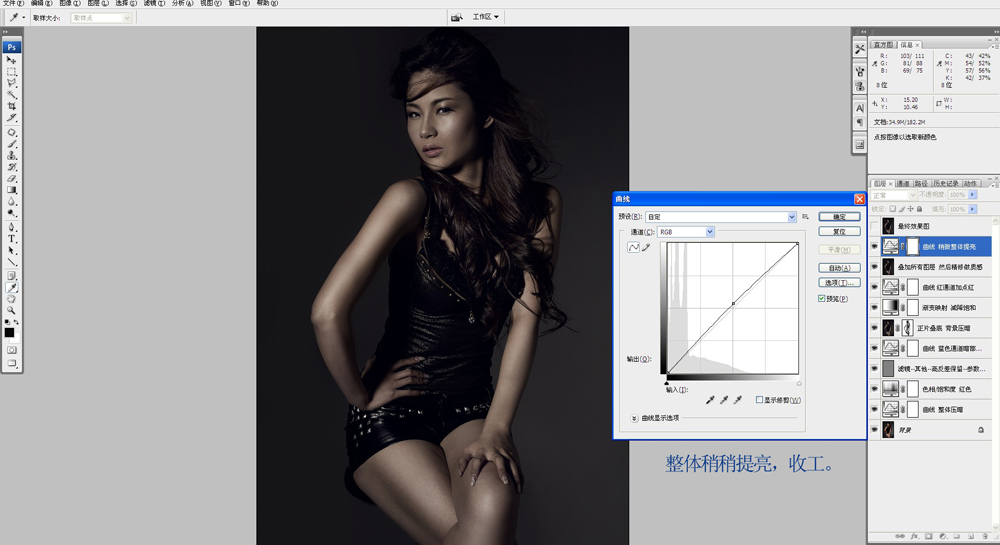Select the Path Selection tool
1000x545 pixels.
coord(11,251)
